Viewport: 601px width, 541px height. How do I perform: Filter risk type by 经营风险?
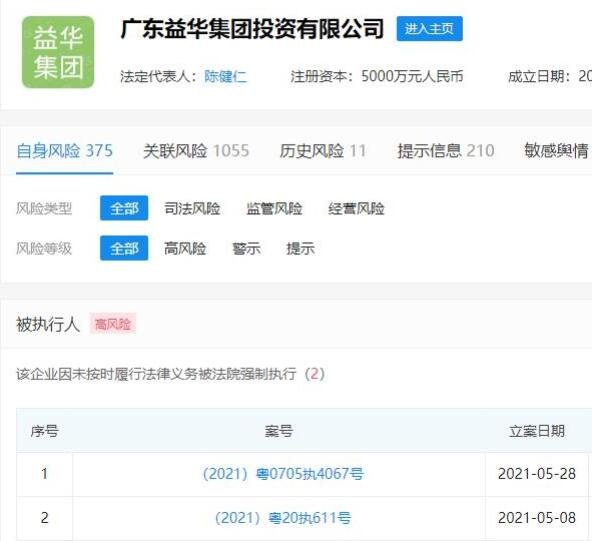click(x=356, y=209)
